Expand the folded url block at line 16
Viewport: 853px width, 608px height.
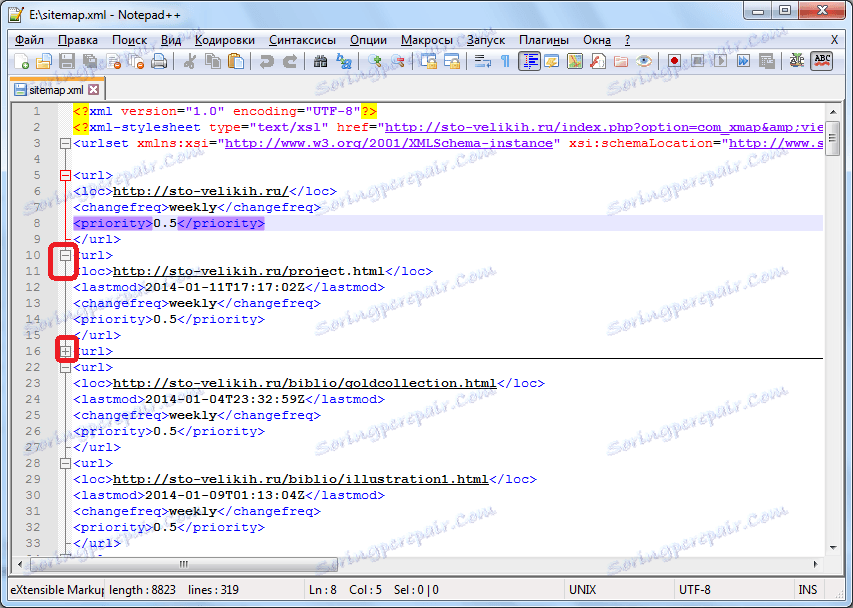point(64,351)
